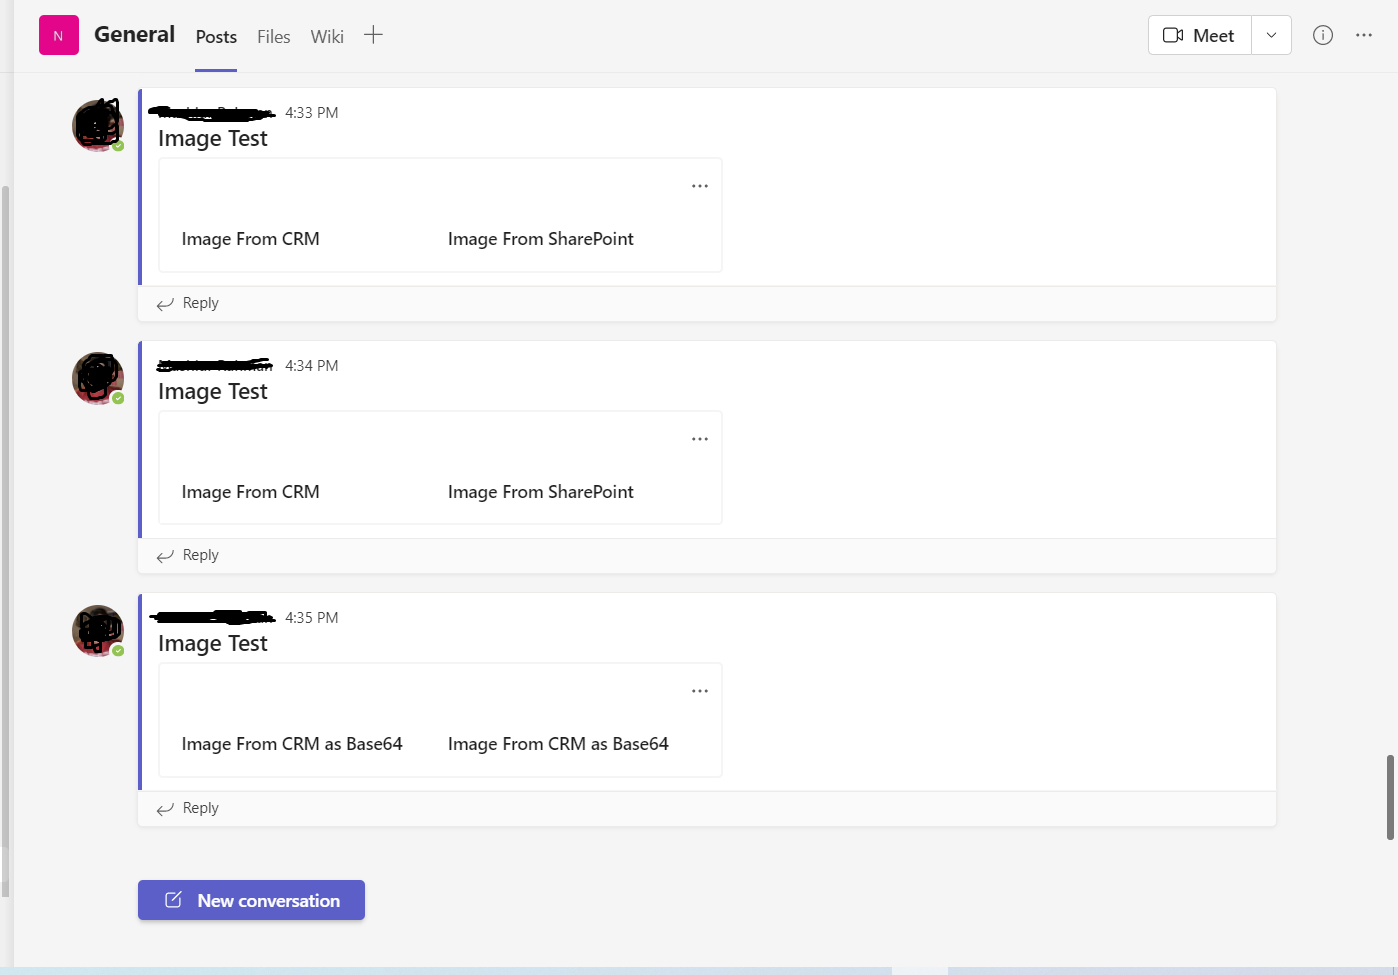Switch to the Files tab
This screenshot has width=1398, height=975.
pos(273,37)
